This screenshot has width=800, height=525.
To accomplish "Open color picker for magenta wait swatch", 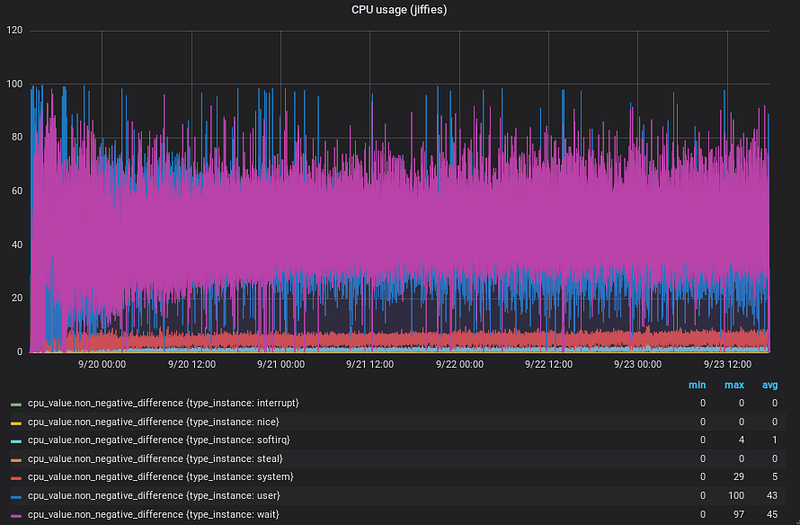I will coord(16,515).
